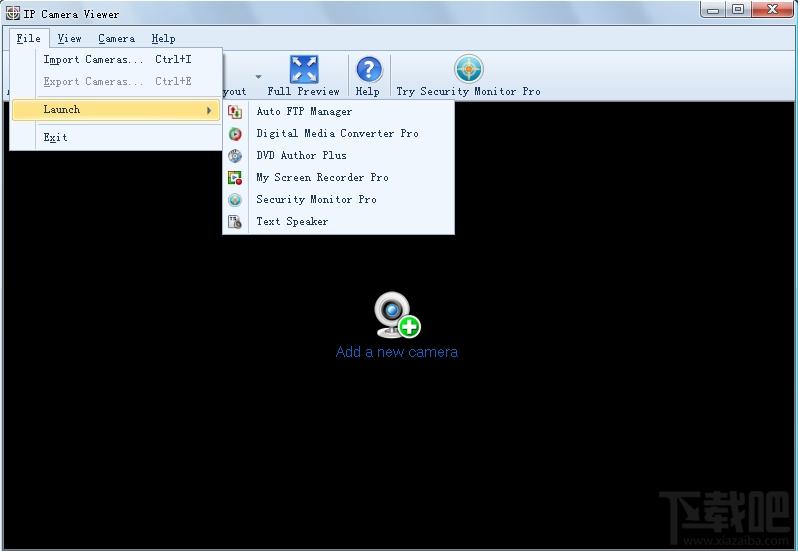The height and width of the screenshot is (551, 798).
Task: Open the View menu
Action: coord(69,38)
